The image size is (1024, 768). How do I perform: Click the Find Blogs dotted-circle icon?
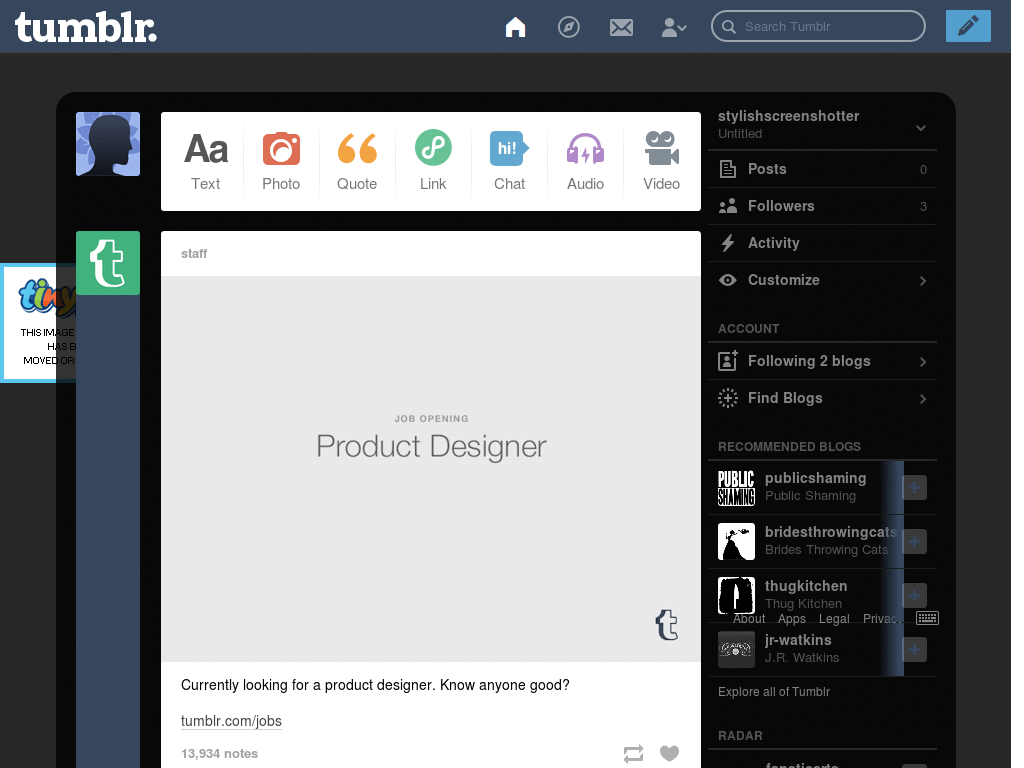728,398
